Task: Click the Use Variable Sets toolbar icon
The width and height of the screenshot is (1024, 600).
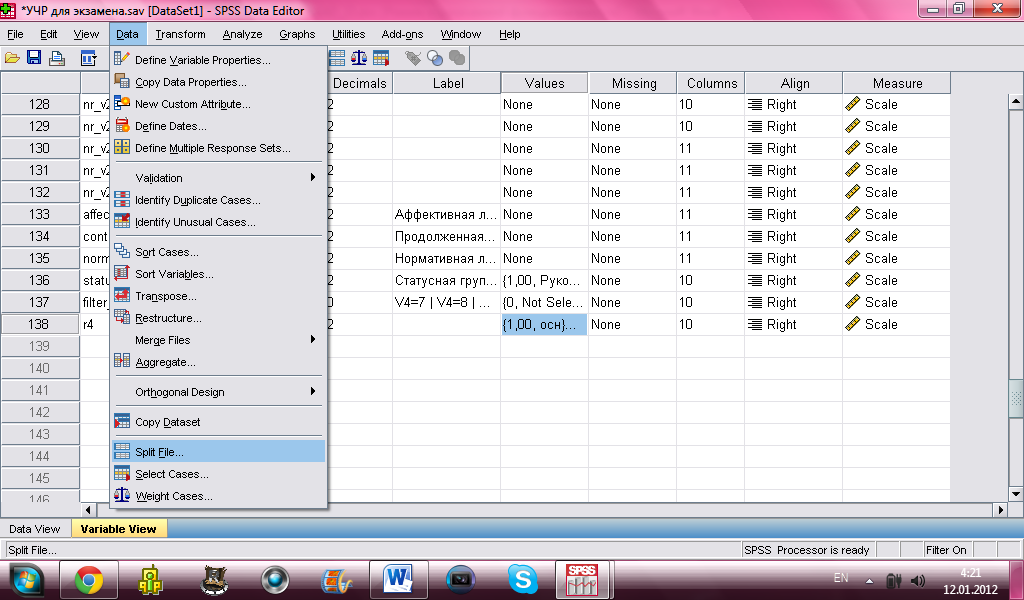Action: (x=435, y=58)
